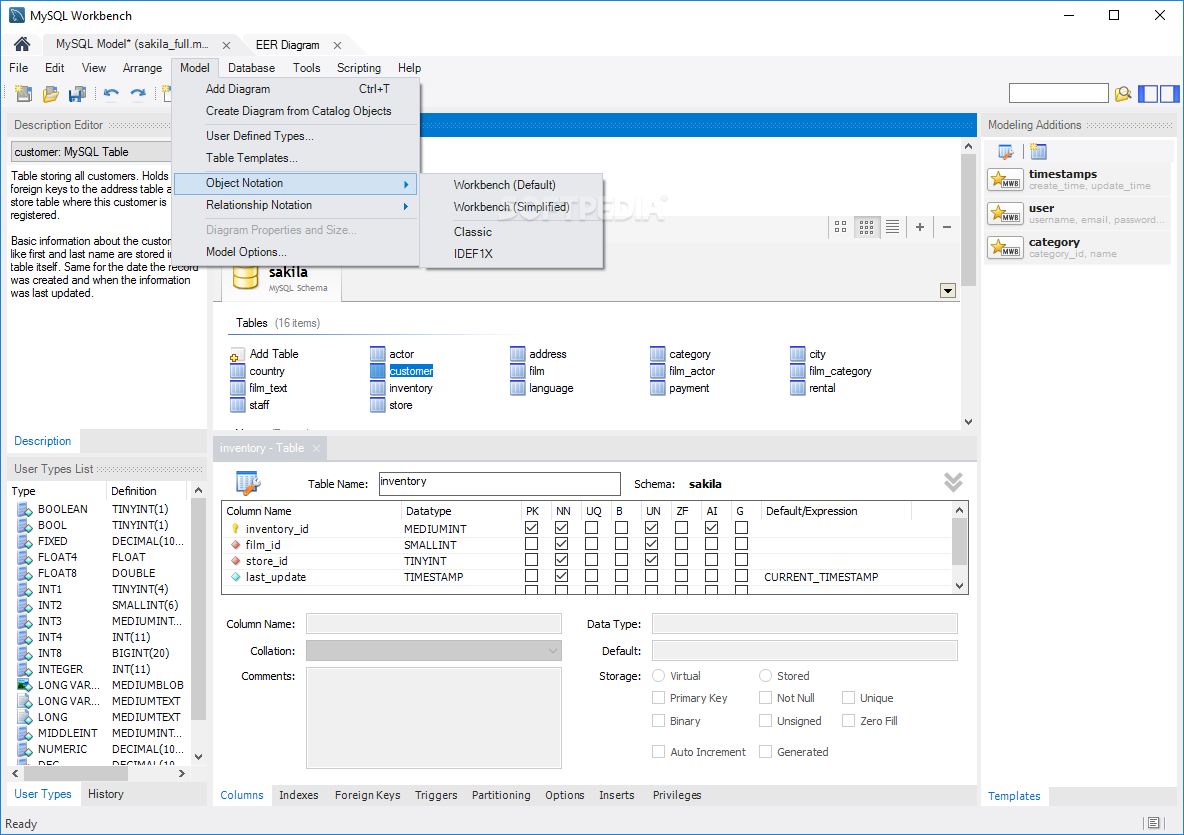Toggle NN checkbox for last_update column

coord(562,575)
